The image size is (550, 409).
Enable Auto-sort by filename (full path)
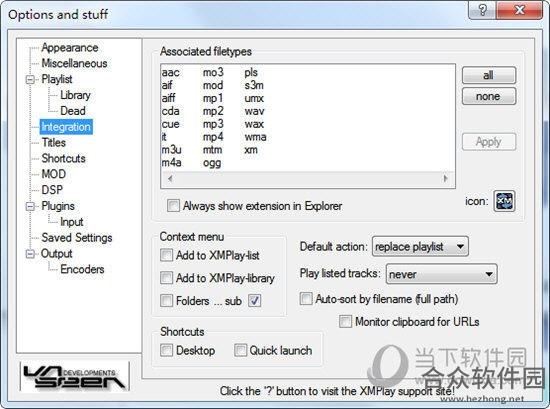[x=306, y=299]
